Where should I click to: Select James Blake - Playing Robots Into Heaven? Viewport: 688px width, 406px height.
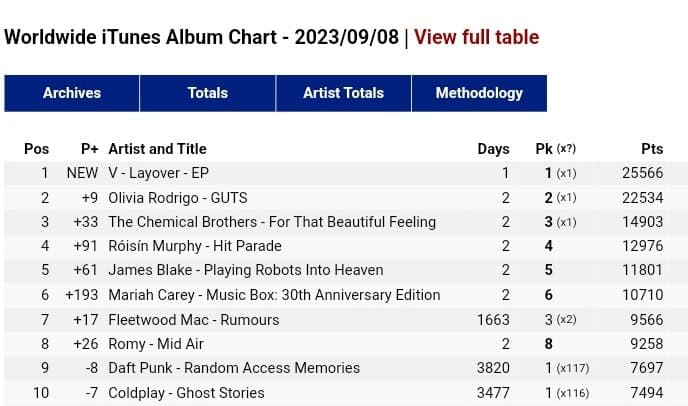[x=245, y=270]
